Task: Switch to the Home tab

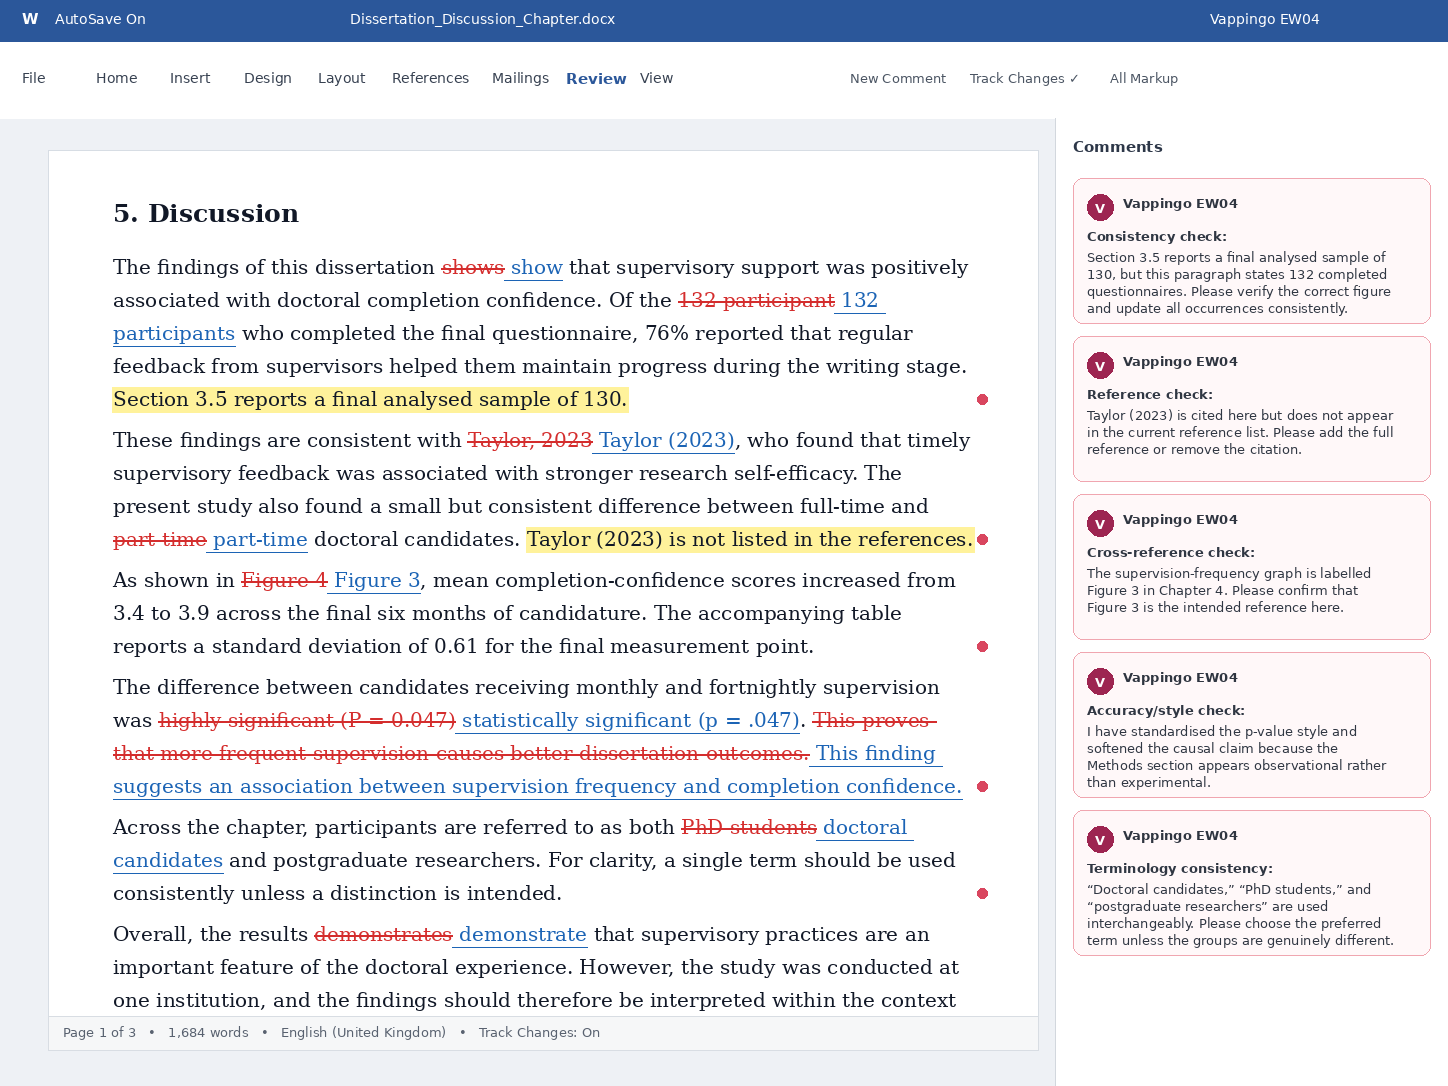Action: pyautogui.click(x=117, y=78)
